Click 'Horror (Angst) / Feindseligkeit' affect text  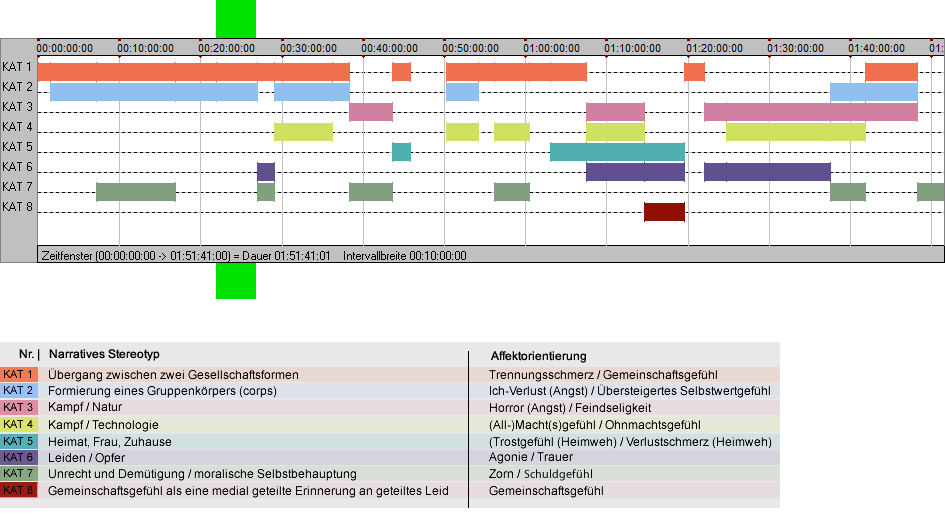click(570, 408)
